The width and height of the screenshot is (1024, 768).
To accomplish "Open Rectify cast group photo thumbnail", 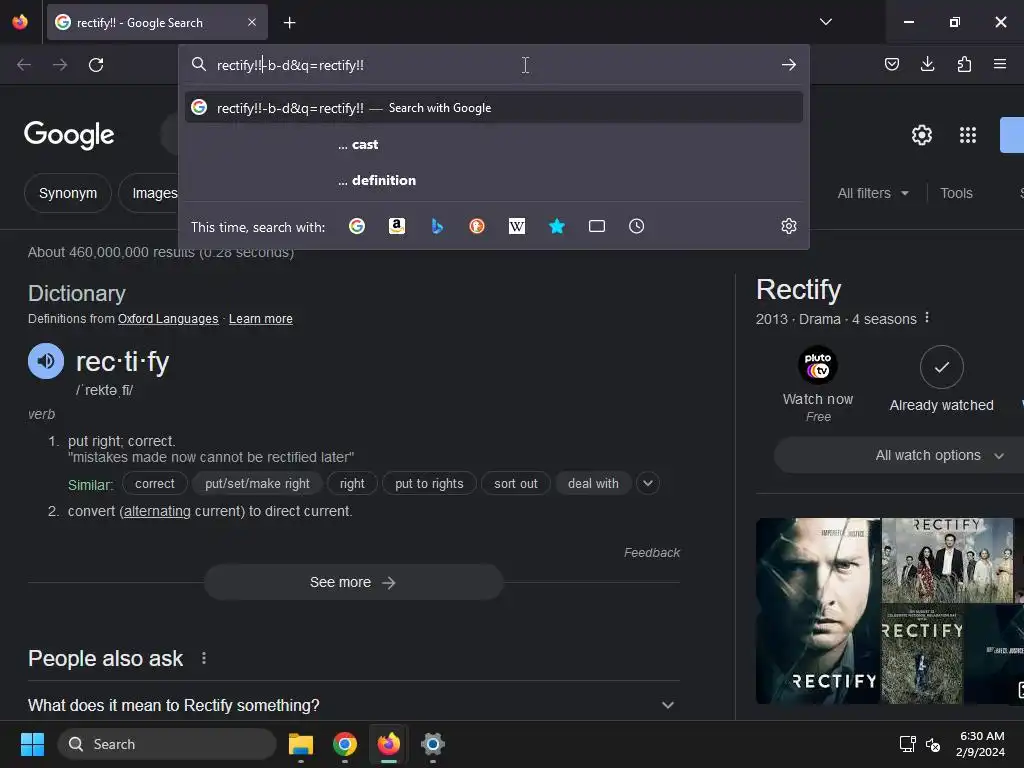I will tap(947, 560).
